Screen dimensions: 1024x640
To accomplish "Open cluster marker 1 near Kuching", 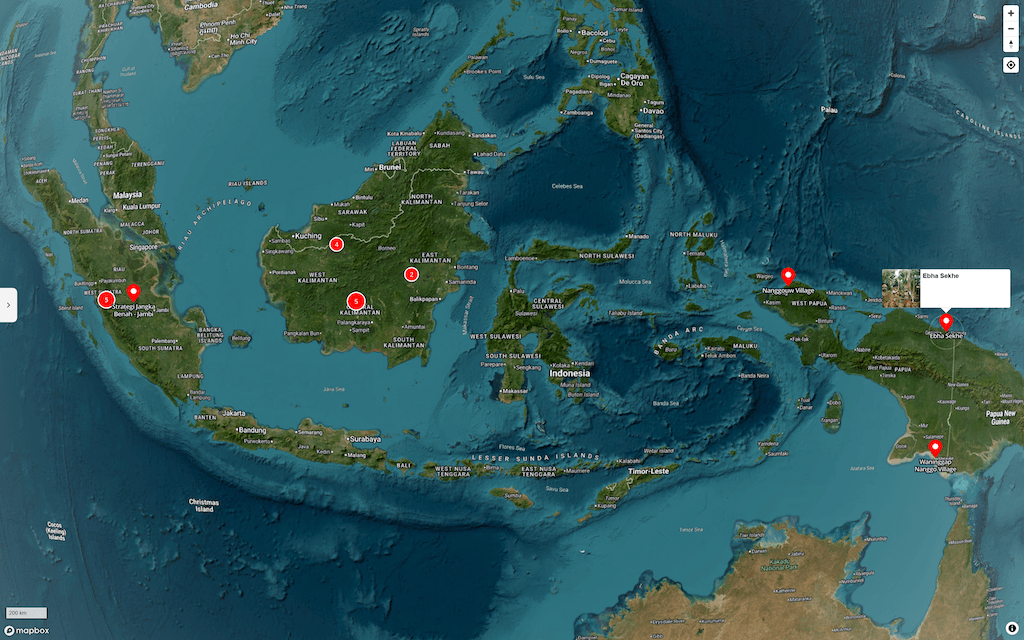I will pyautogui.click(x=336, y=242).
